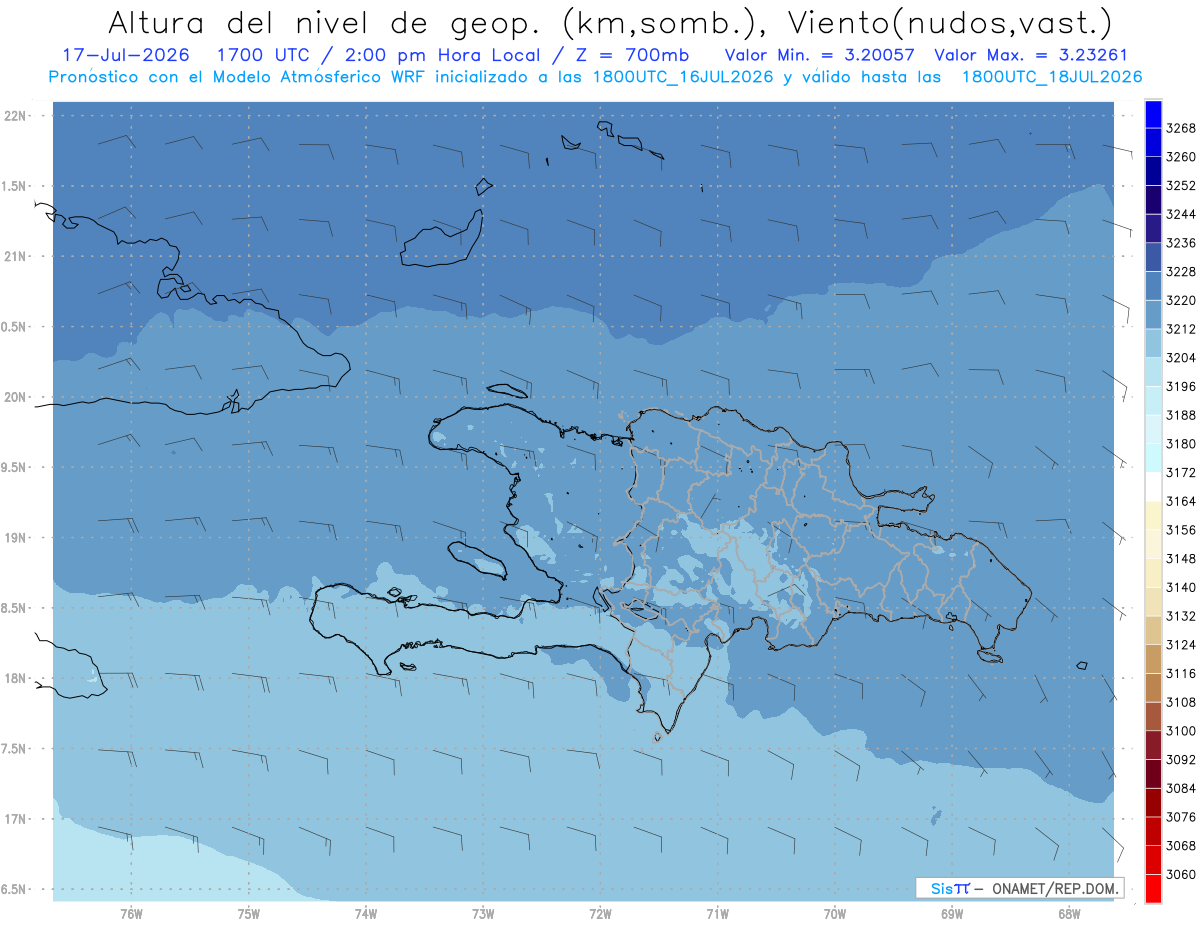Click the colorbar value '3100'
The height and width of the screenshot is (927, 1200).
(1181, 731)
